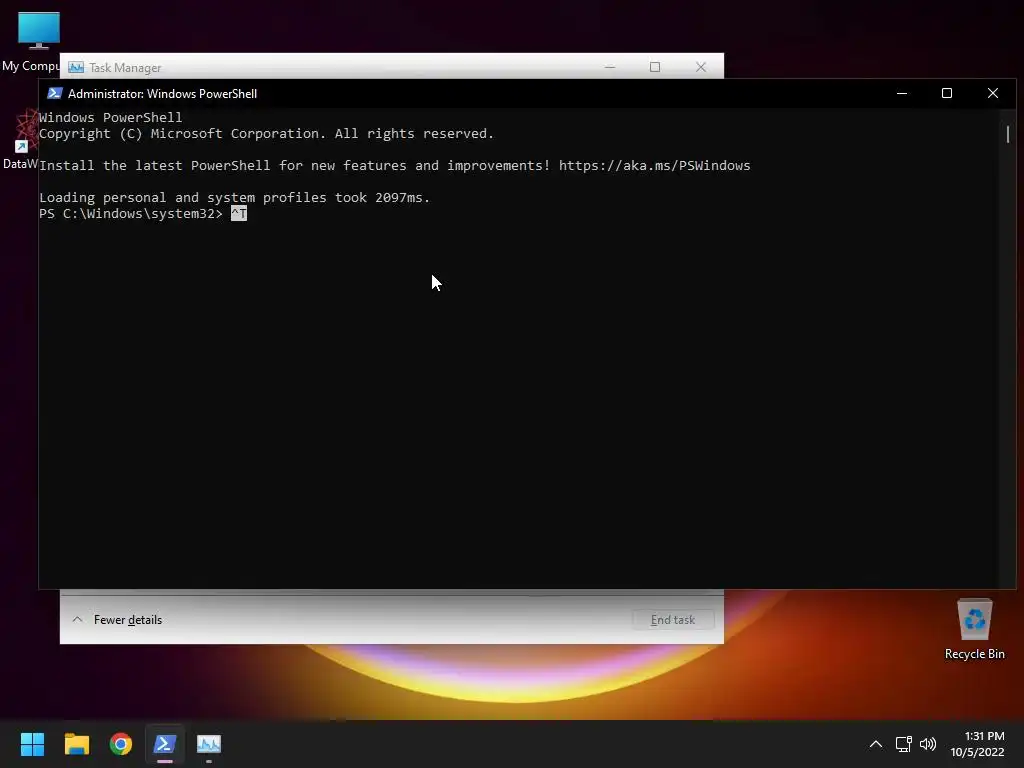Select the My Computer desktop icon
Image resolution: width=1024 pixels, height=768 pixels.
tap(31, 41)
